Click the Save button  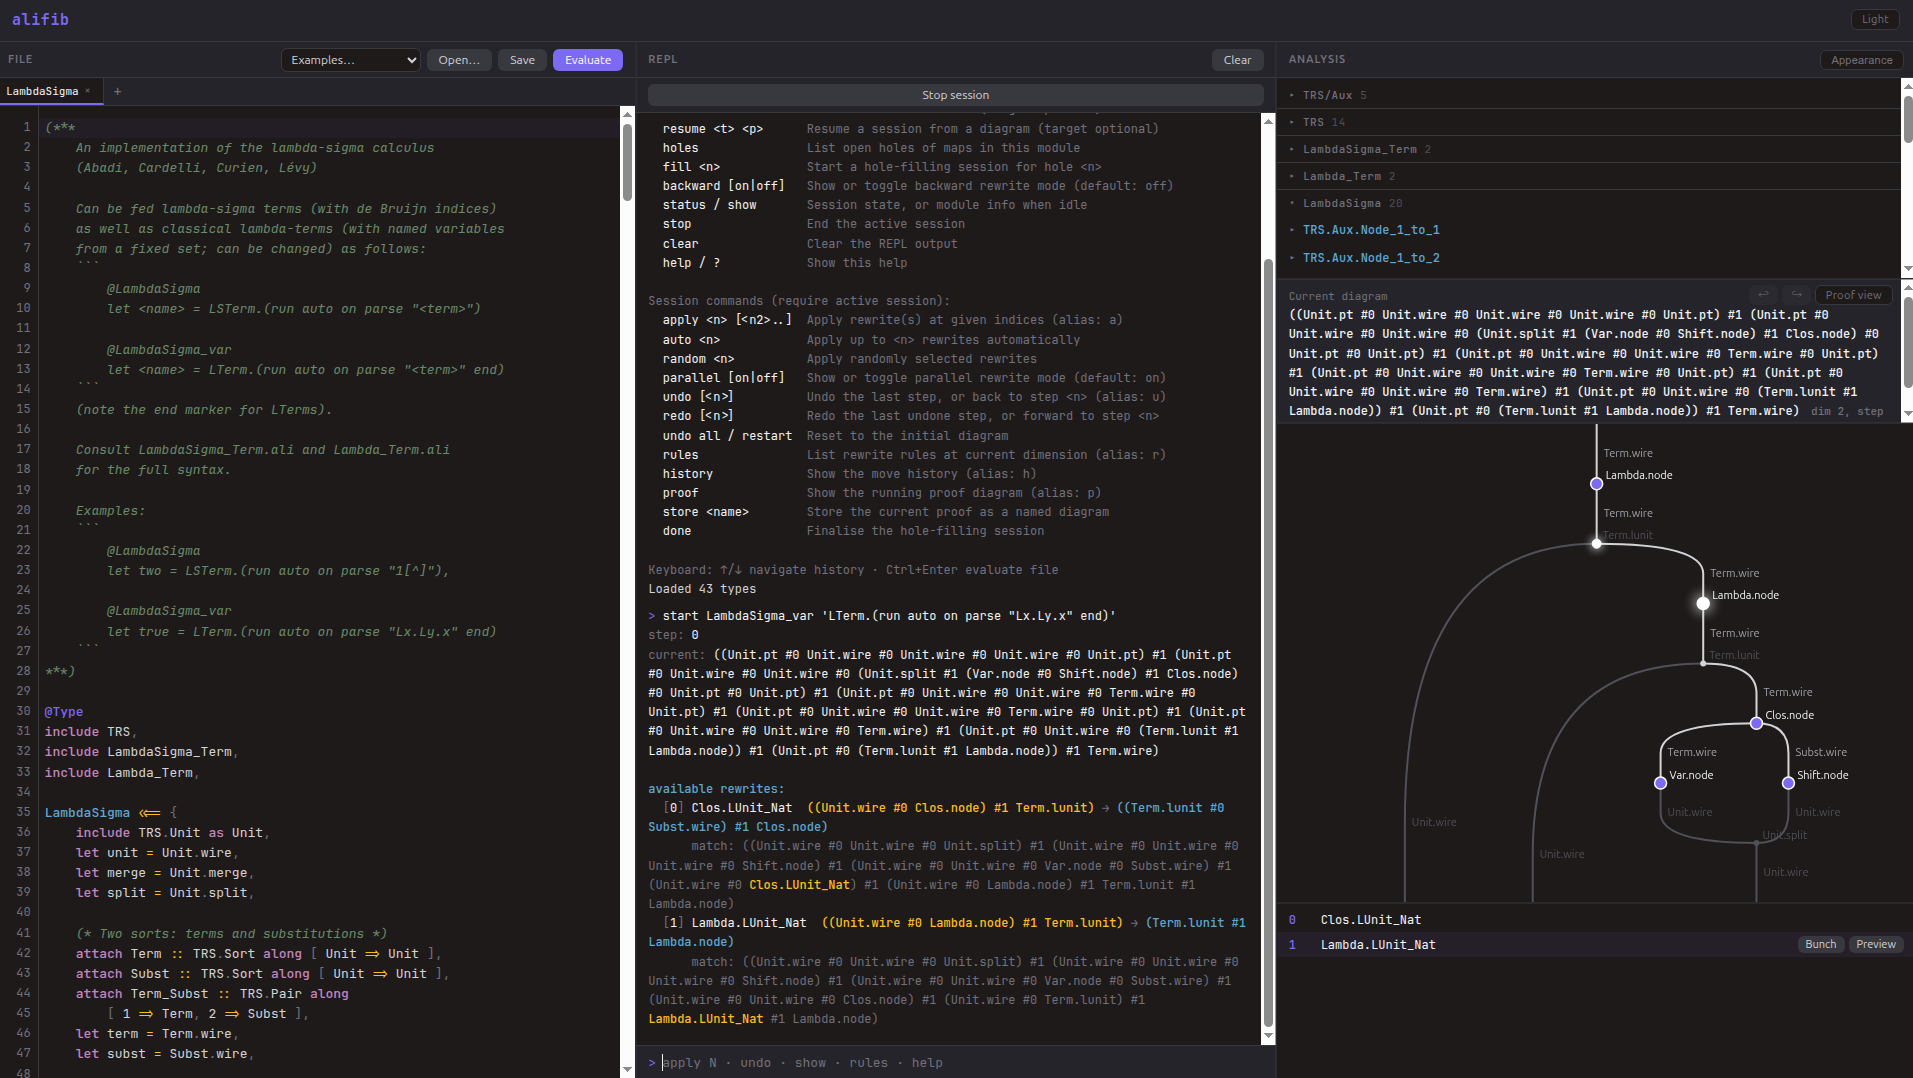point(522,60)
